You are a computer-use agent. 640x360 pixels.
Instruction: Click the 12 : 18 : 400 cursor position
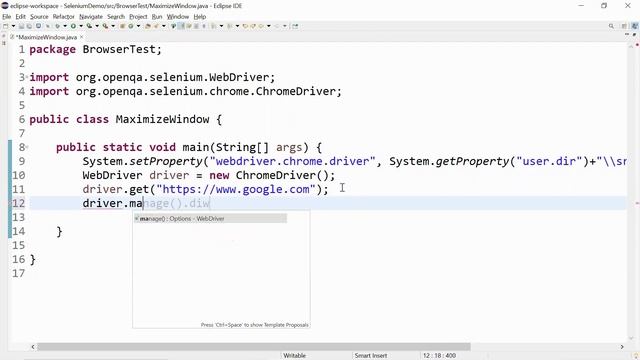click(x=439, y=356)
